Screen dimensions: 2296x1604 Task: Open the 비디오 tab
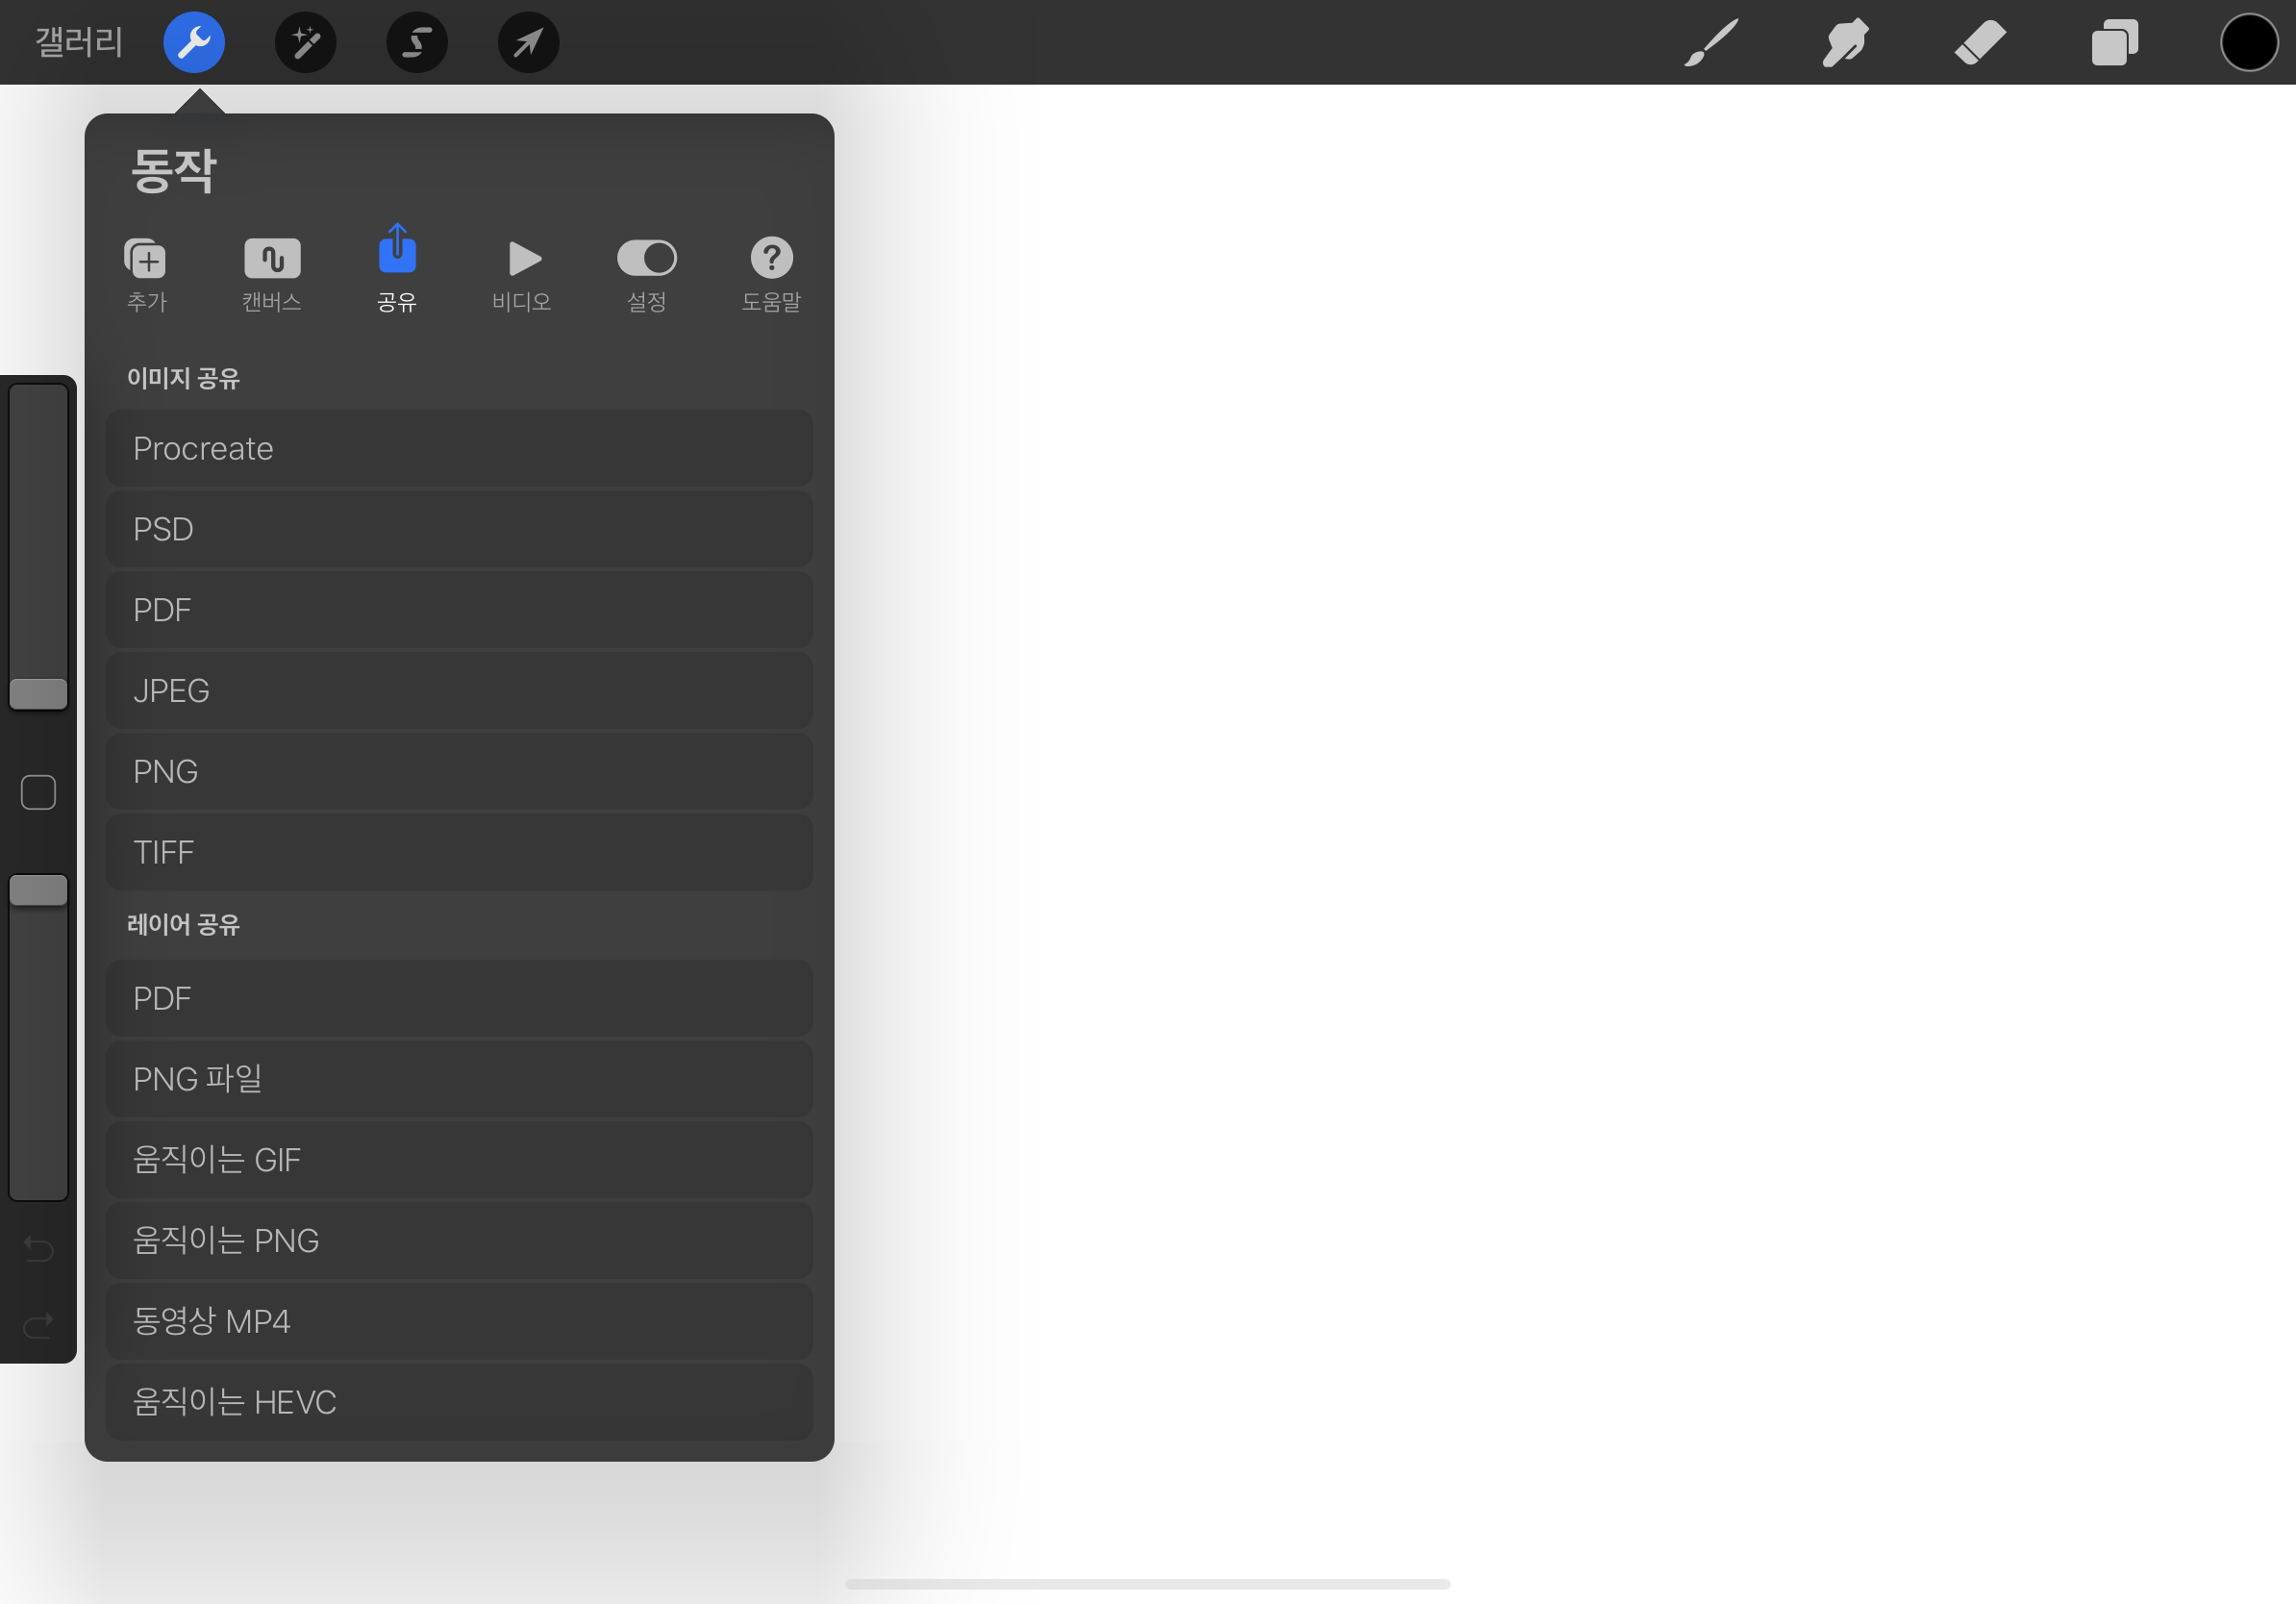pos(522,273)
